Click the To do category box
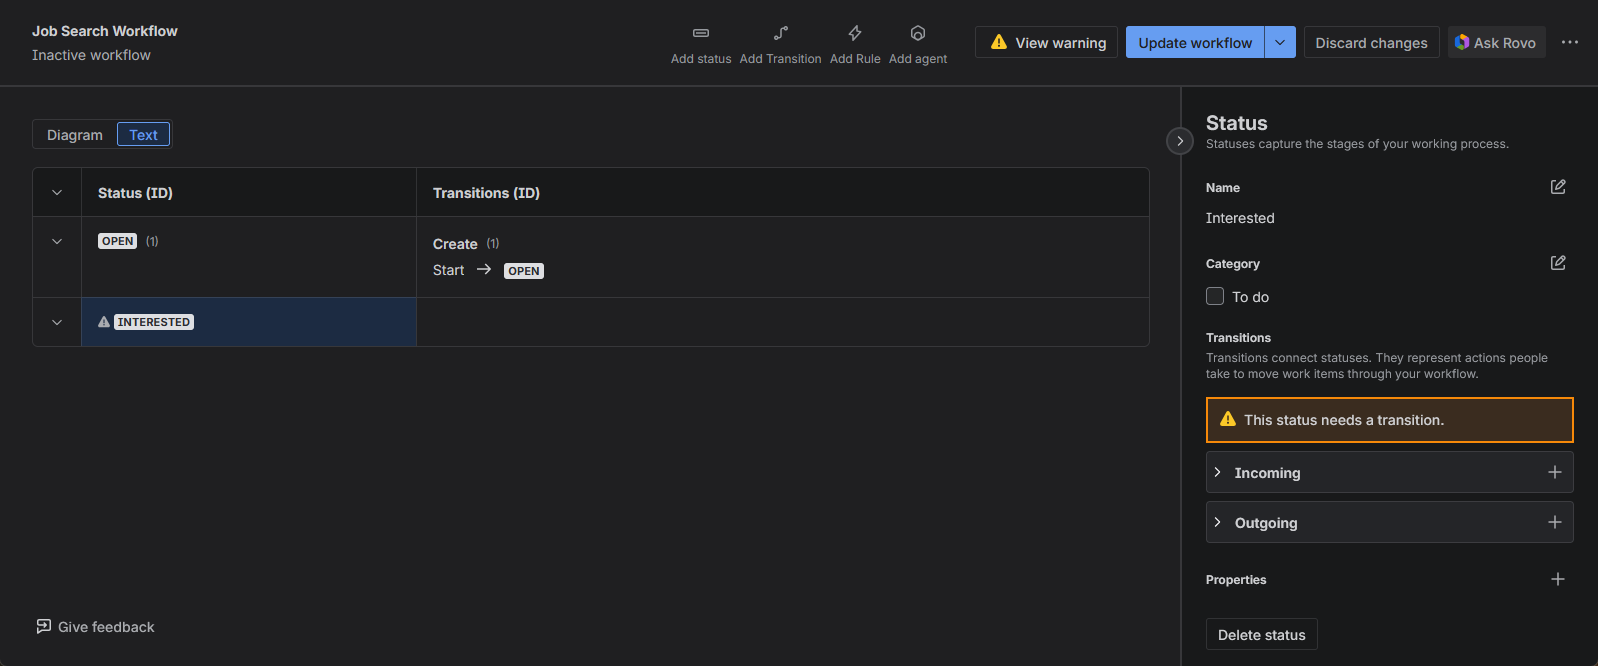The height and width of the screenshot is (666, 1598). (x=1215, y=296)
